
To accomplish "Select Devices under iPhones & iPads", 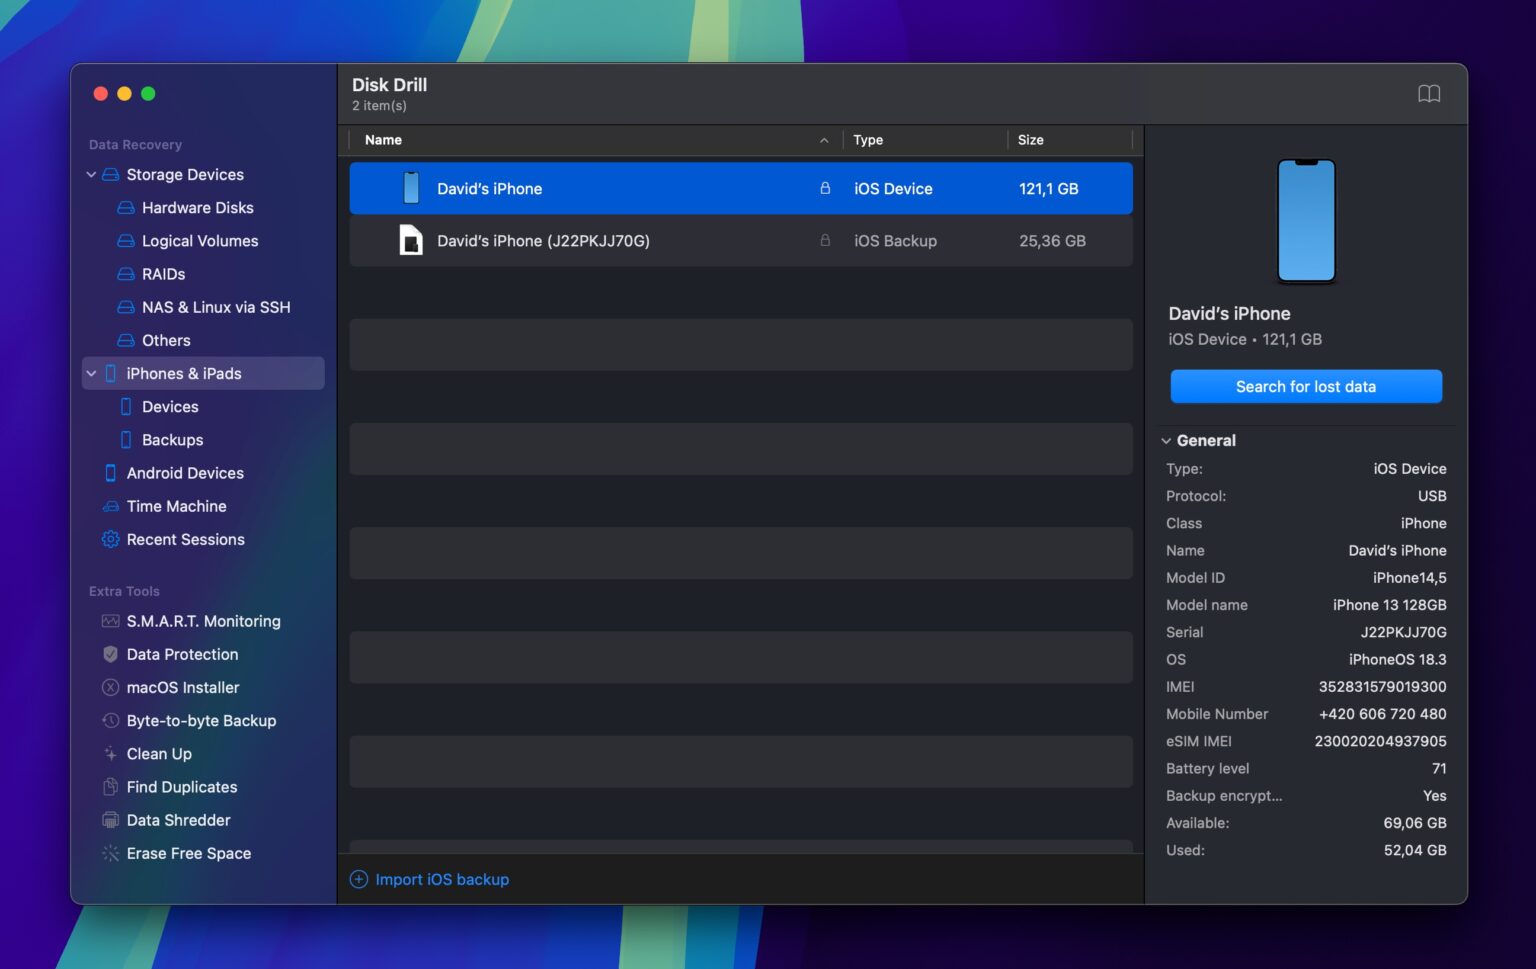I will click(170, 406).
